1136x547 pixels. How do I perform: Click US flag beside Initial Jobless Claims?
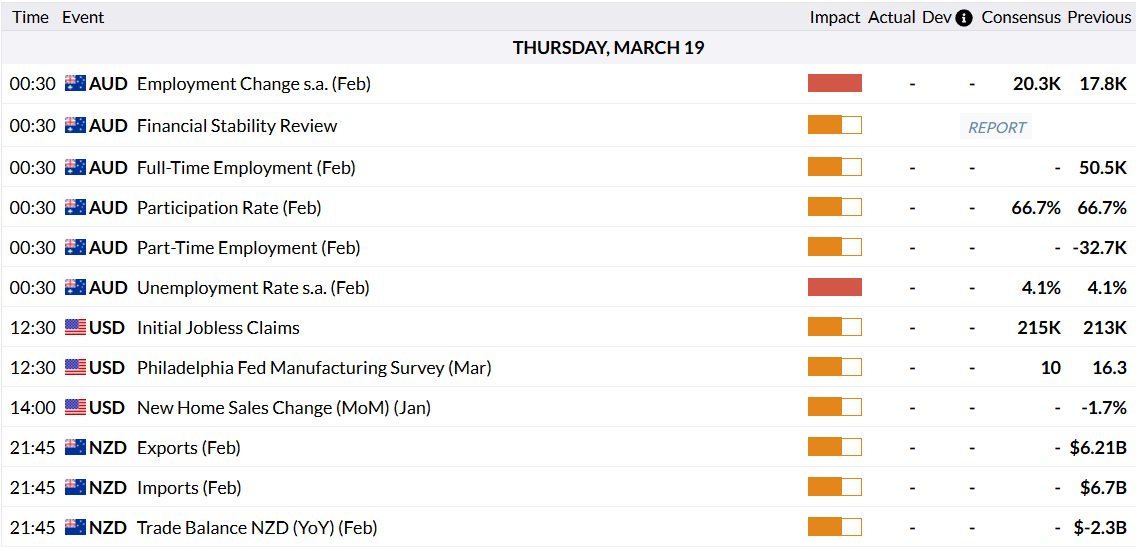[75, 327]
